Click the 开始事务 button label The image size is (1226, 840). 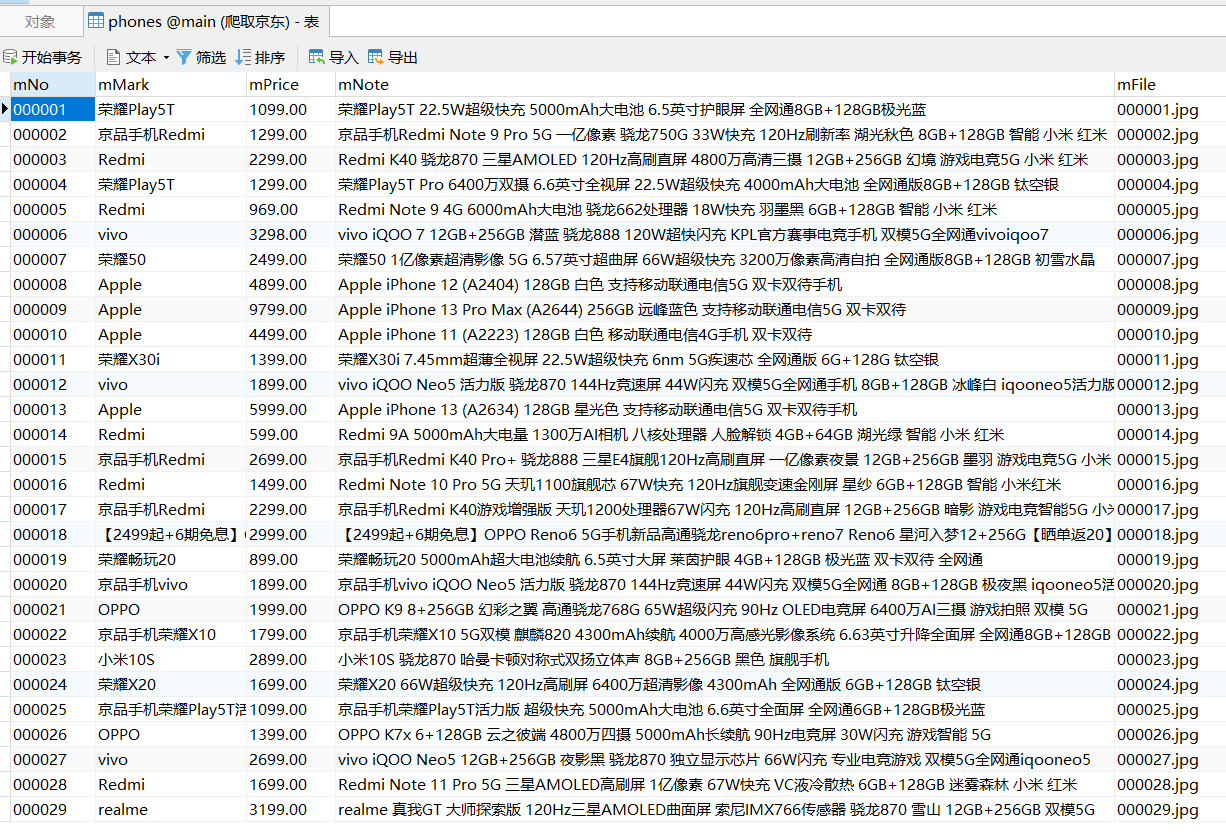[52, 57]
